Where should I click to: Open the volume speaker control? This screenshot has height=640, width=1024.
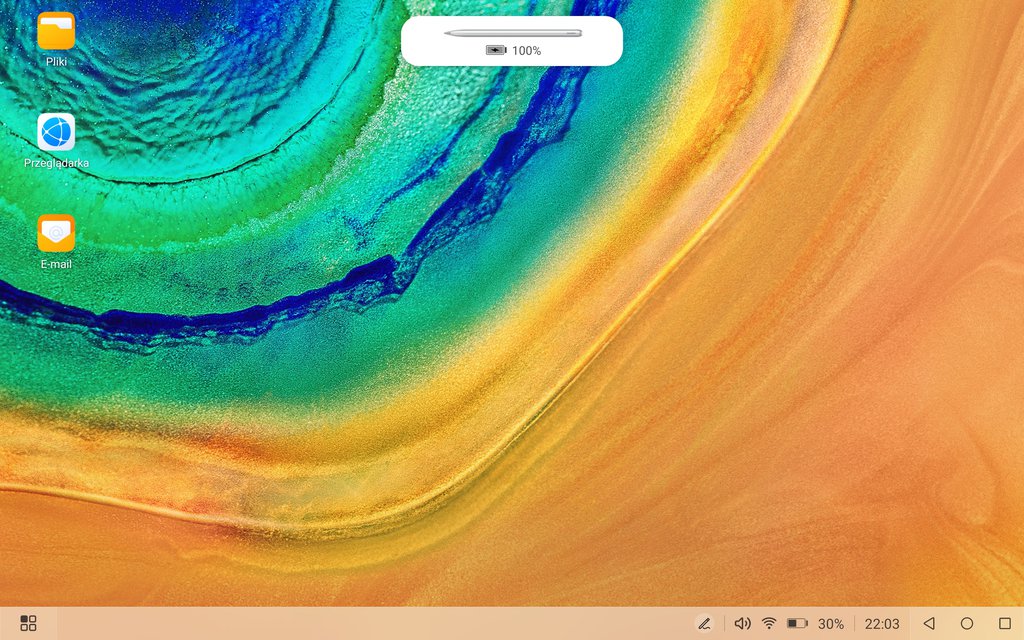pyautogui.click(x=743, y=624)
